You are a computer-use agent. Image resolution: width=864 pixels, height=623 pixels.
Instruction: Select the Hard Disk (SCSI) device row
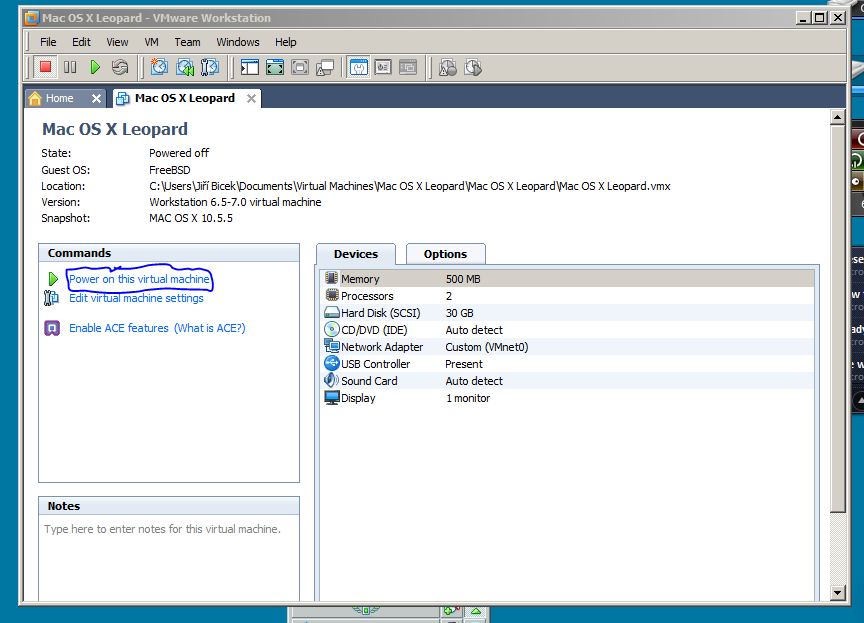point(380,313)
